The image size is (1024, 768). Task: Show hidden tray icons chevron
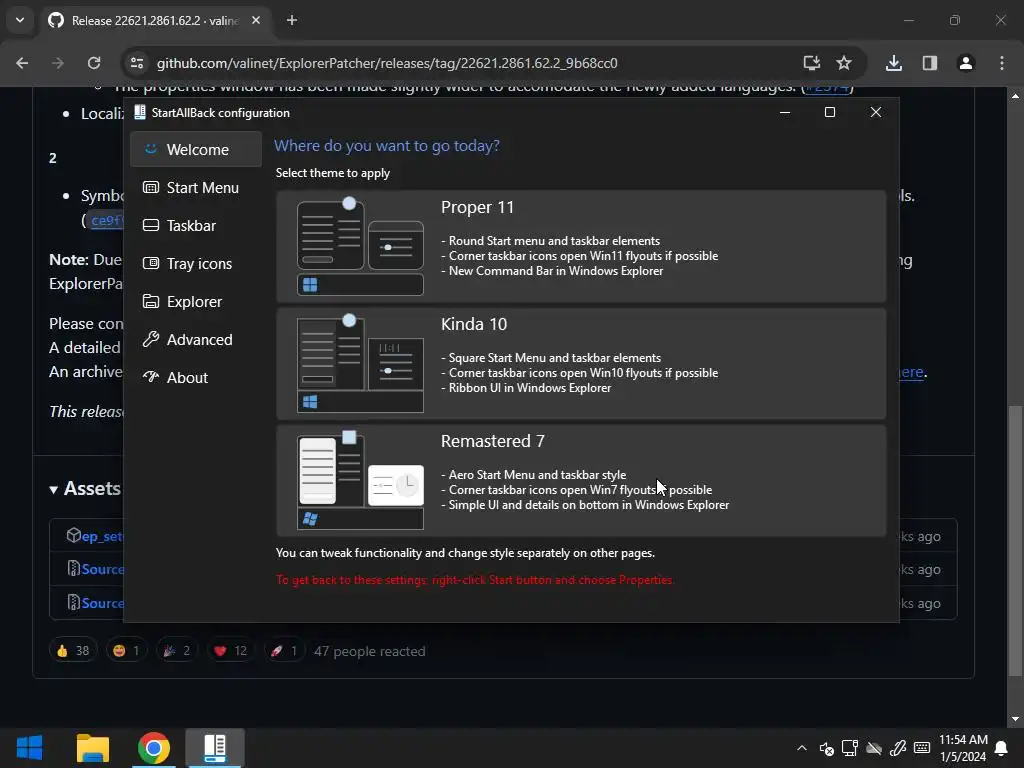click(x=802, y=748)
